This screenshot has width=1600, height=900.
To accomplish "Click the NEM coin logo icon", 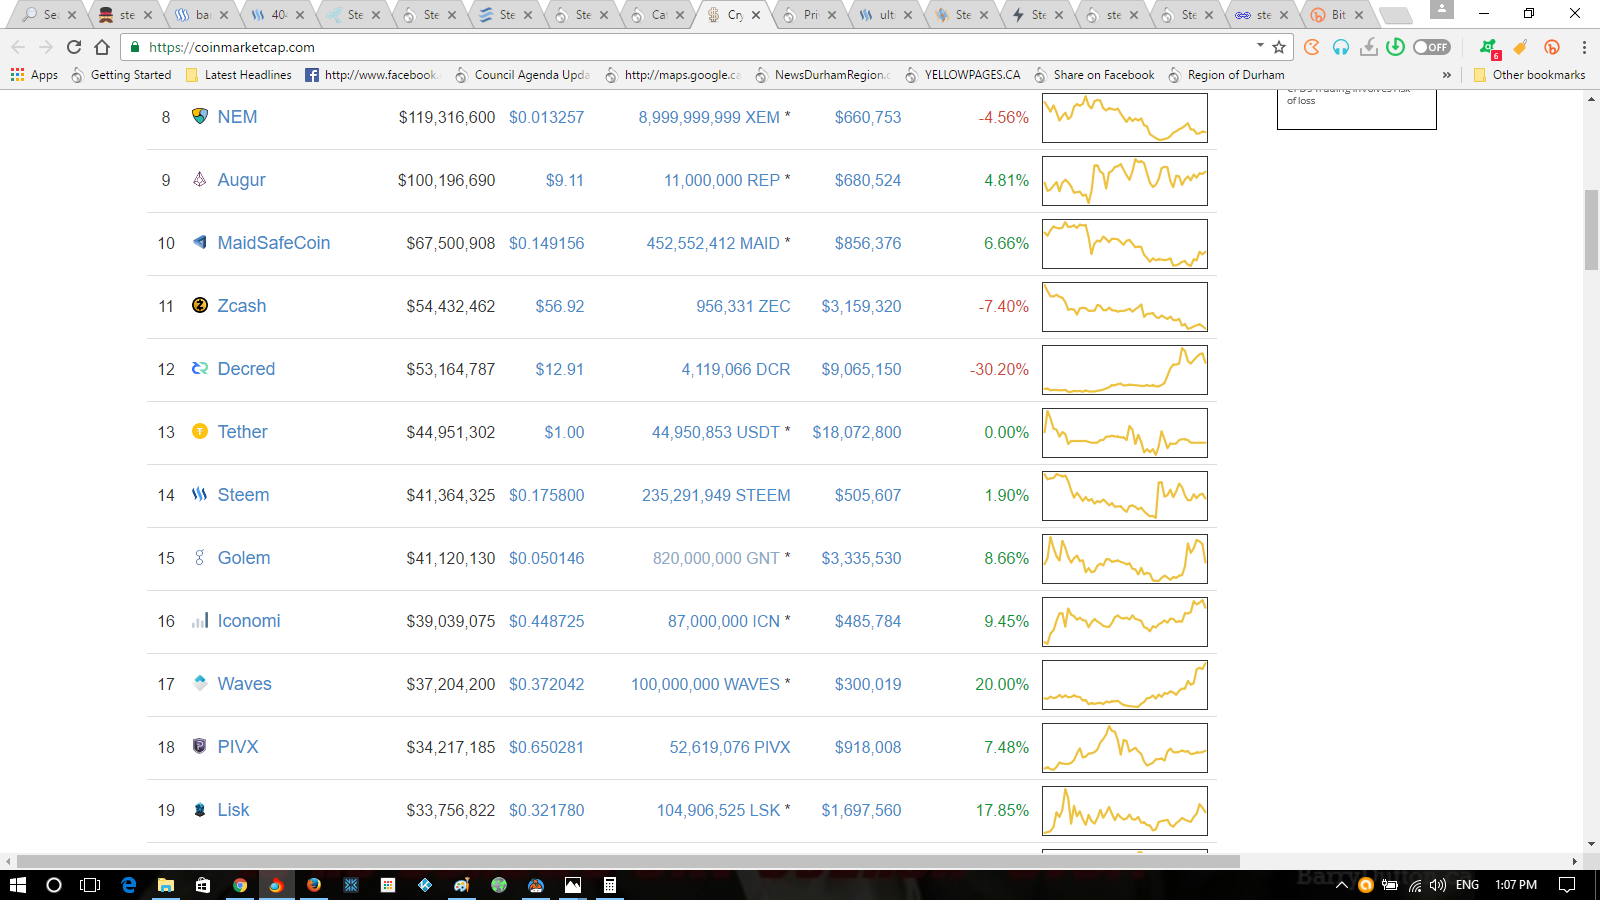I will tap(200, 116).
